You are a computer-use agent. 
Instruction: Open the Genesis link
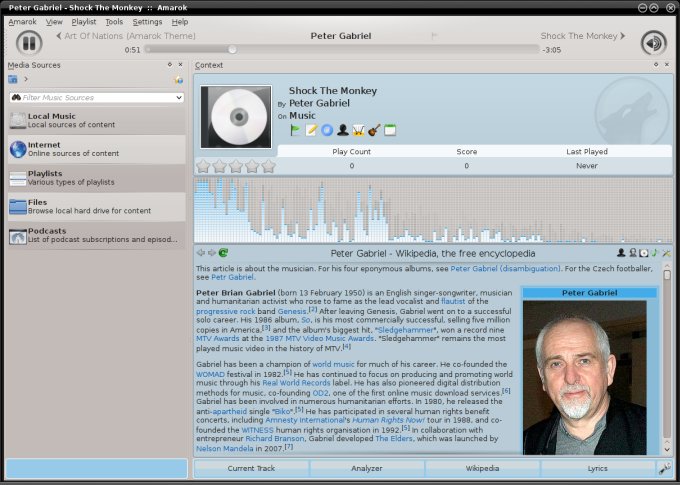292,311
